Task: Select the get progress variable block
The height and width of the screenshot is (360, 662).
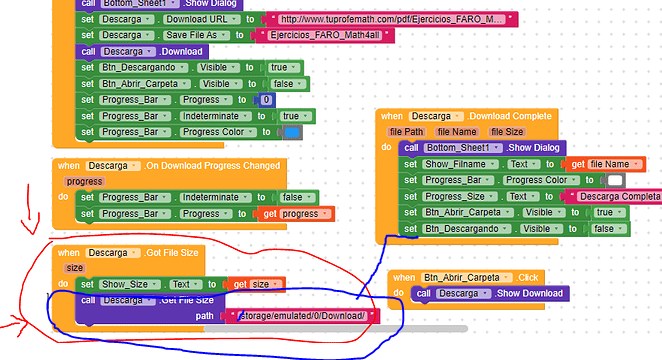Action: coord(296,214)
